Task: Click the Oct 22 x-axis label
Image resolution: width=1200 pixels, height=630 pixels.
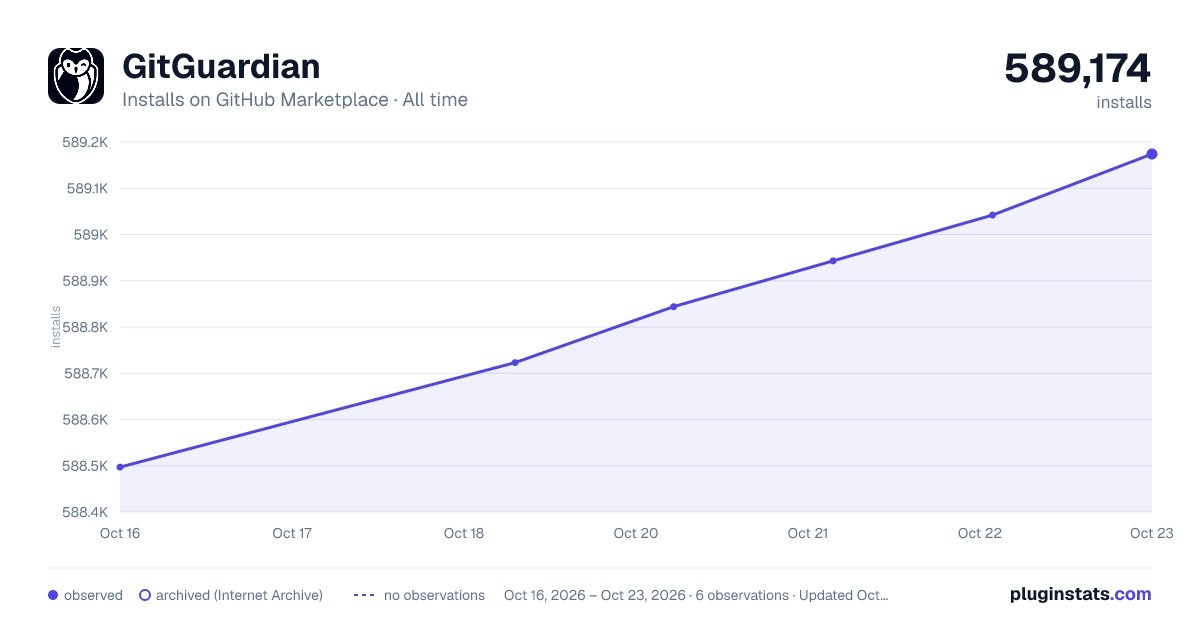Action: [x=980, y=533]
